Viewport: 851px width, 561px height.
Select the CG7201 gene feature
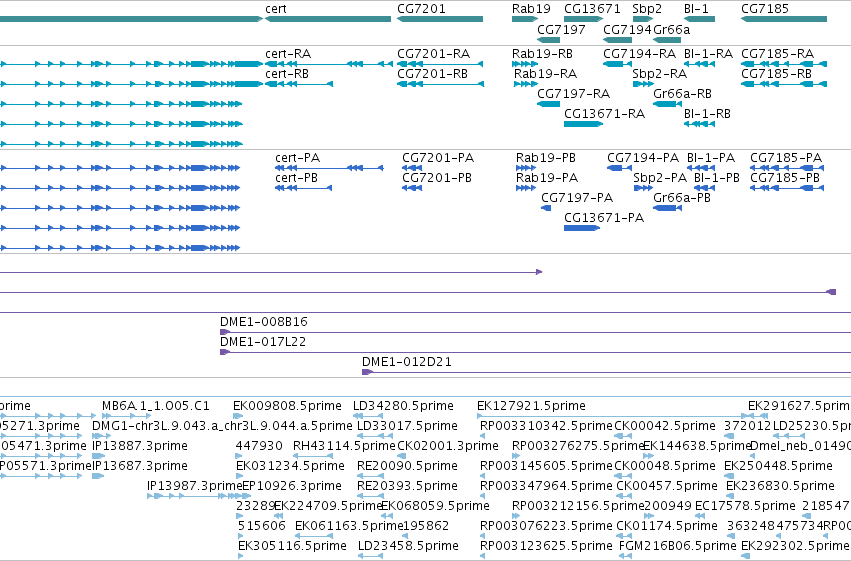(x=440, y=19)
